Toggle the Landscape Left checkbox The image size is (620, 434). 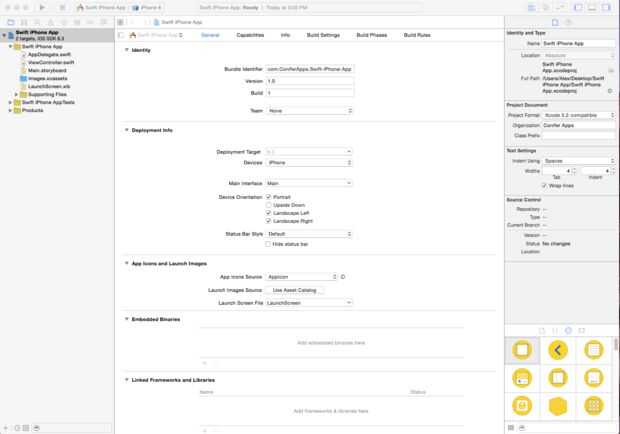pos(268,213)
